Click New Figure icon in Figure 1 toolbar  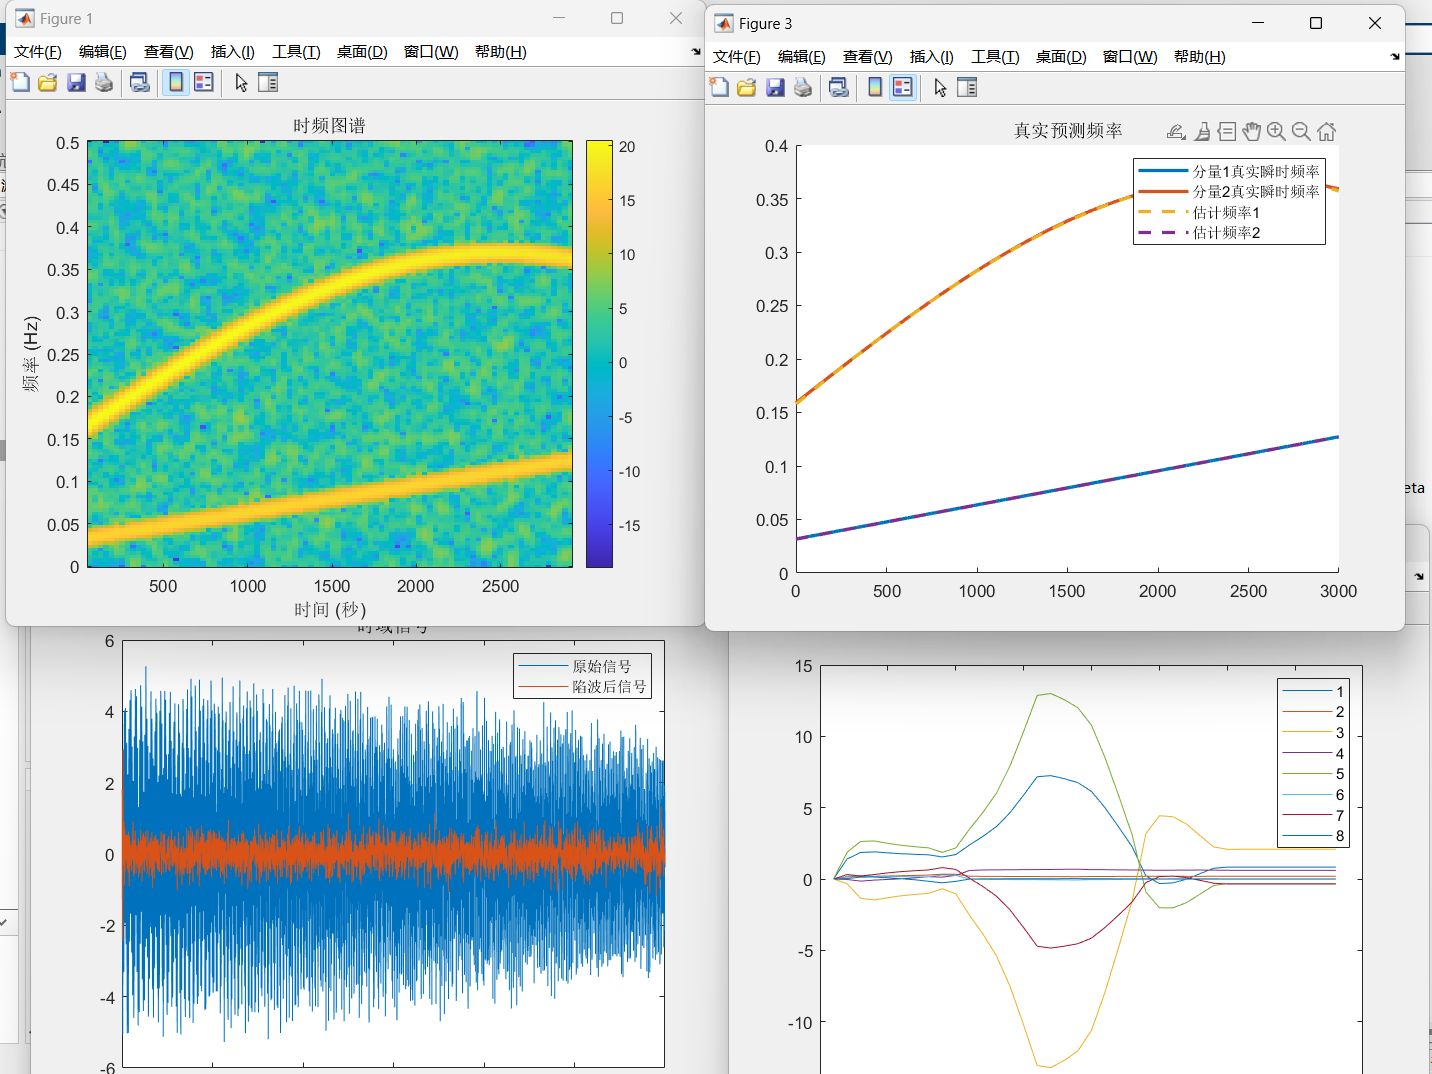[x=20, y=83]
